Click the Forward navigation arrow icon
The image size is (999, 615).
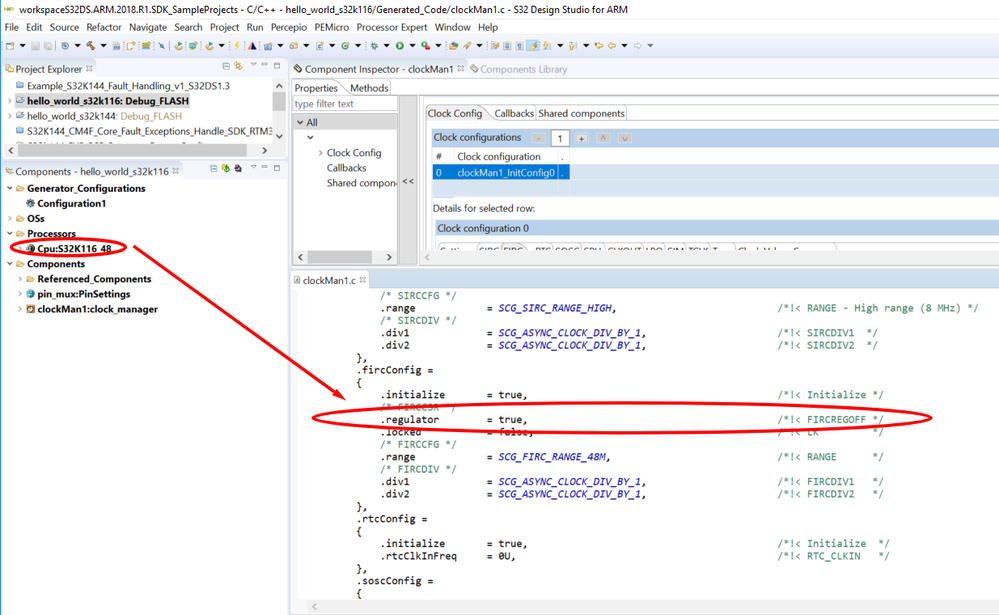click(x=638, y=46)
